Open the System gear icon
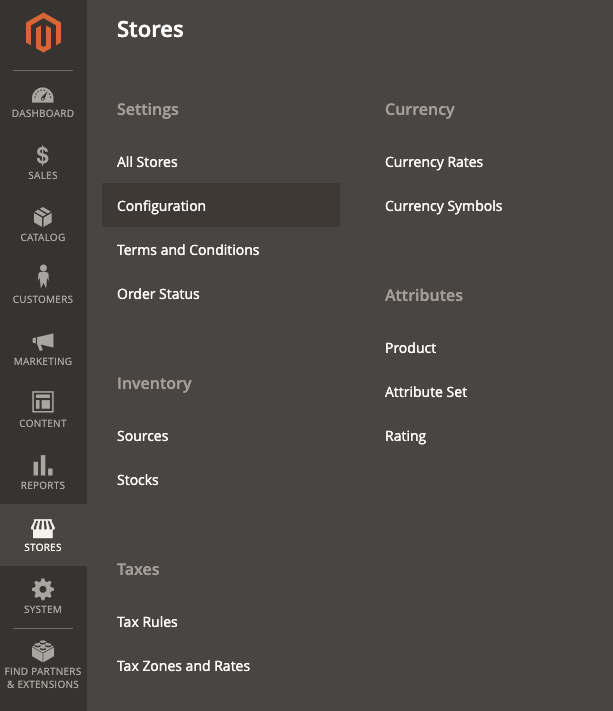Screen dimensions: 613x711 point(43,589)
